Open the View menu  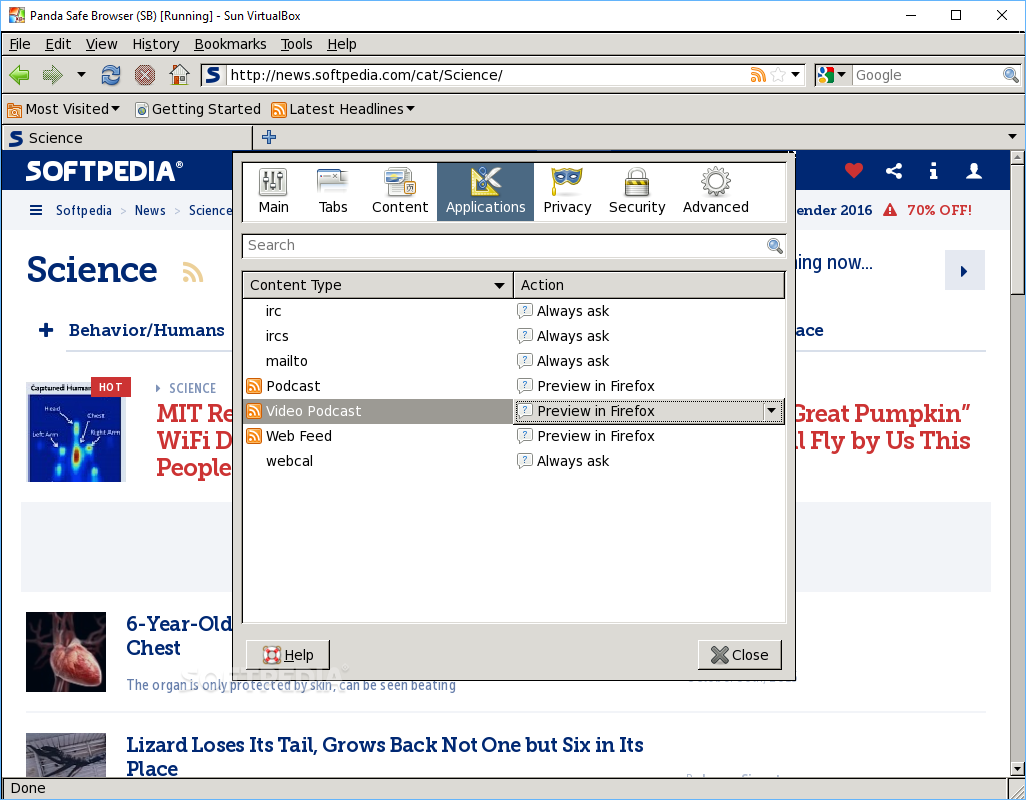pos(101,44)
